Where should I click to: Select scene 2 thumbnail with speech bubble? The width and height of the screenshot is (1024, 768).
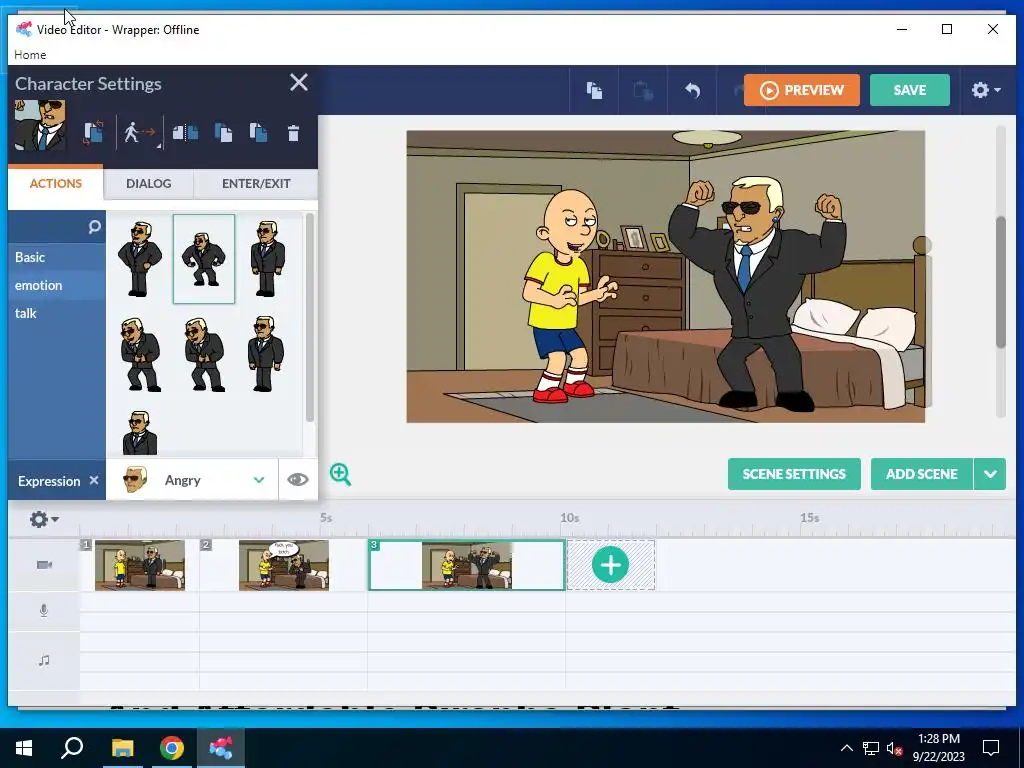[283, 565]
